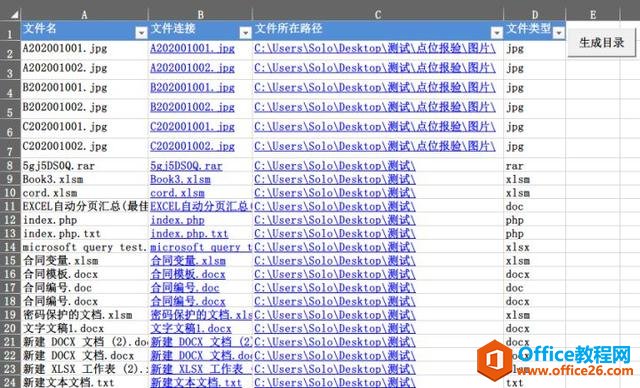Open the 新建文本文档.txt file link
This screenshot has width=640, height=388.
[x=196, y=383]
